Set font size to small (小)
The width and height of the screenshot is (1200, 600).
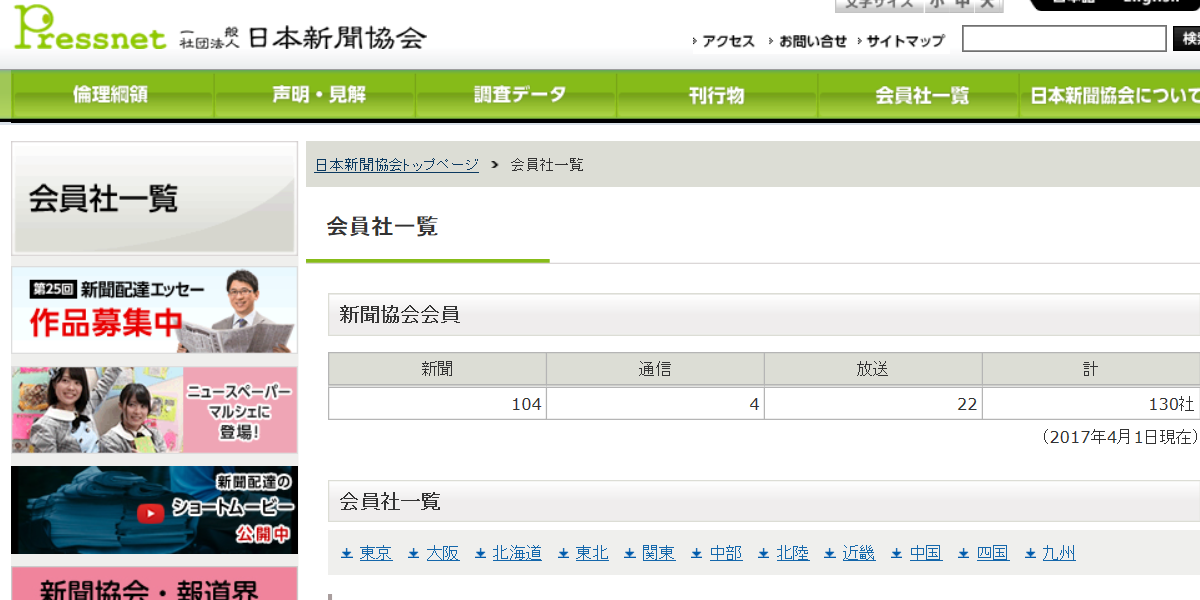[x=937, y=4]
